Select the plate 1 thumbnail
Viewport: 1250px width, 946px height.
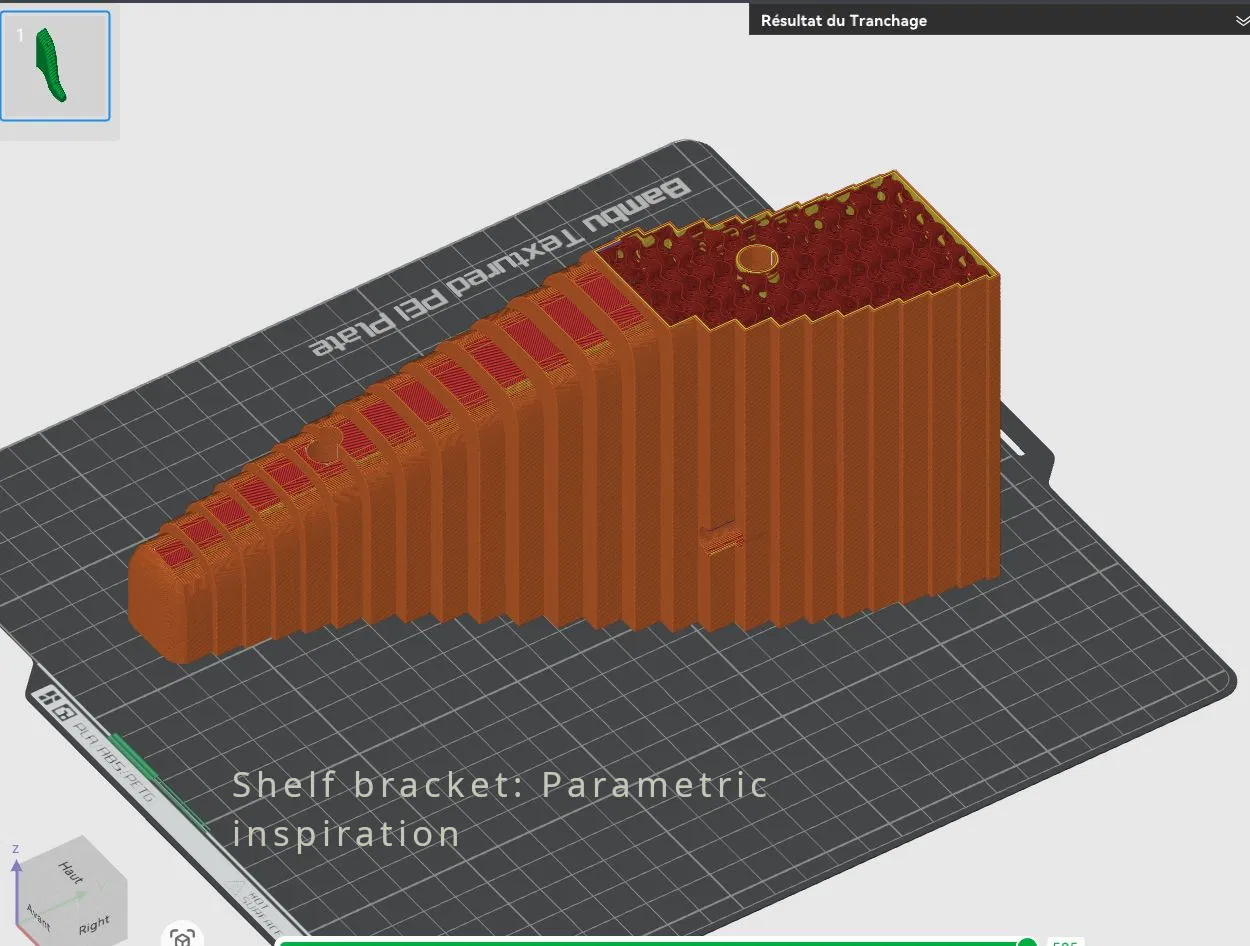[x=55, y=68]
